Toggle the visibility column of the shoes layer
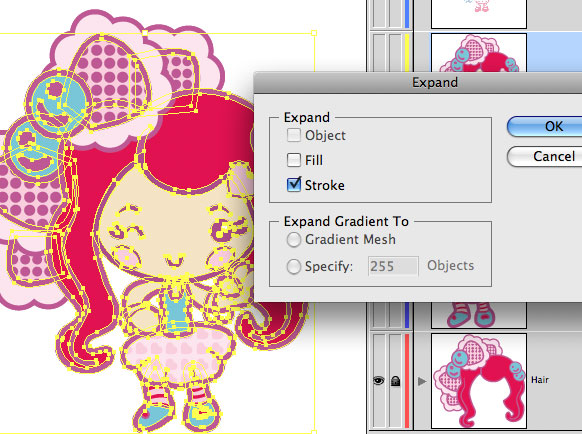582x434 pixels. pos(379,315)
